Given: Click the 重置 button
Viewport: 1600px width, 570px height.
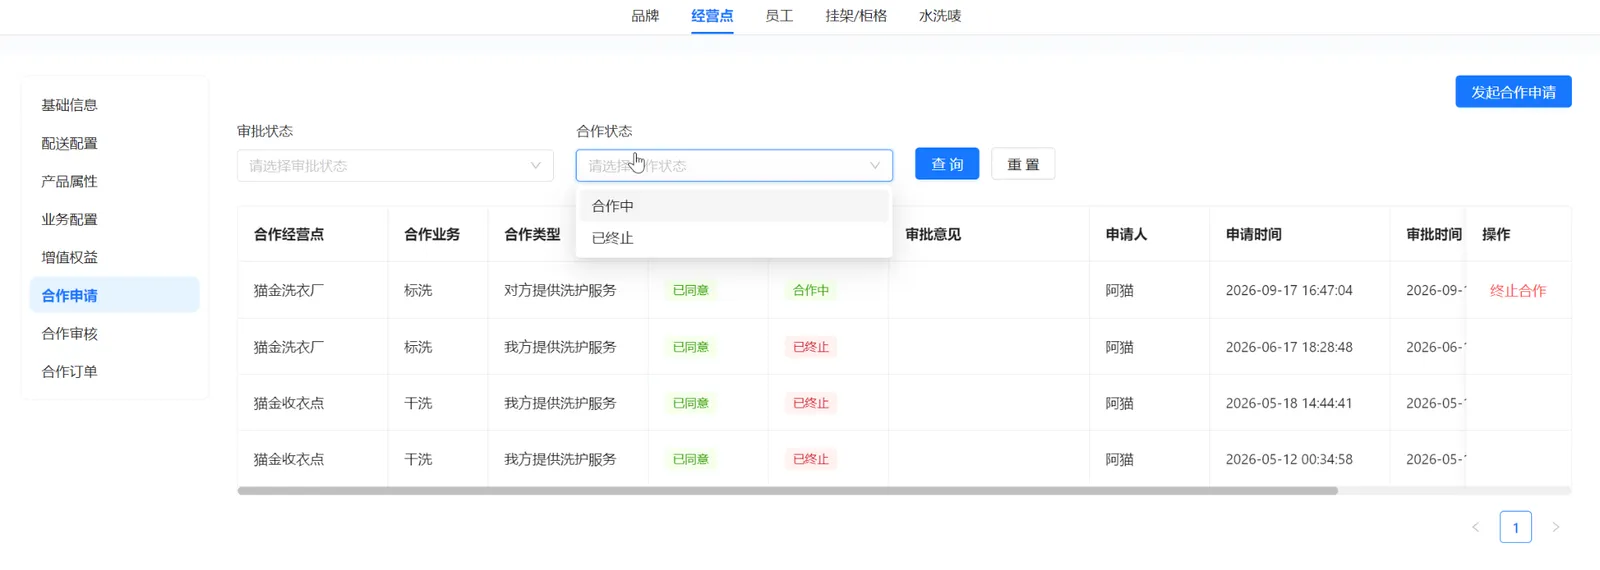Looking at the screenshot, I should tap(1023, 164).
